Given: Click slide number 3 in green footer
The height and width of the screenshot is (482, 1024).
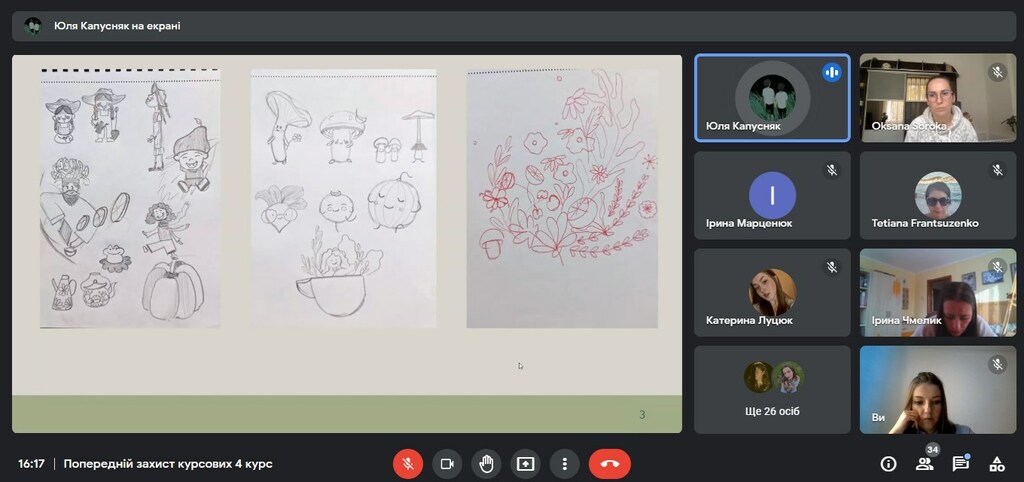Looking at the screenshot, I should 642,415.
